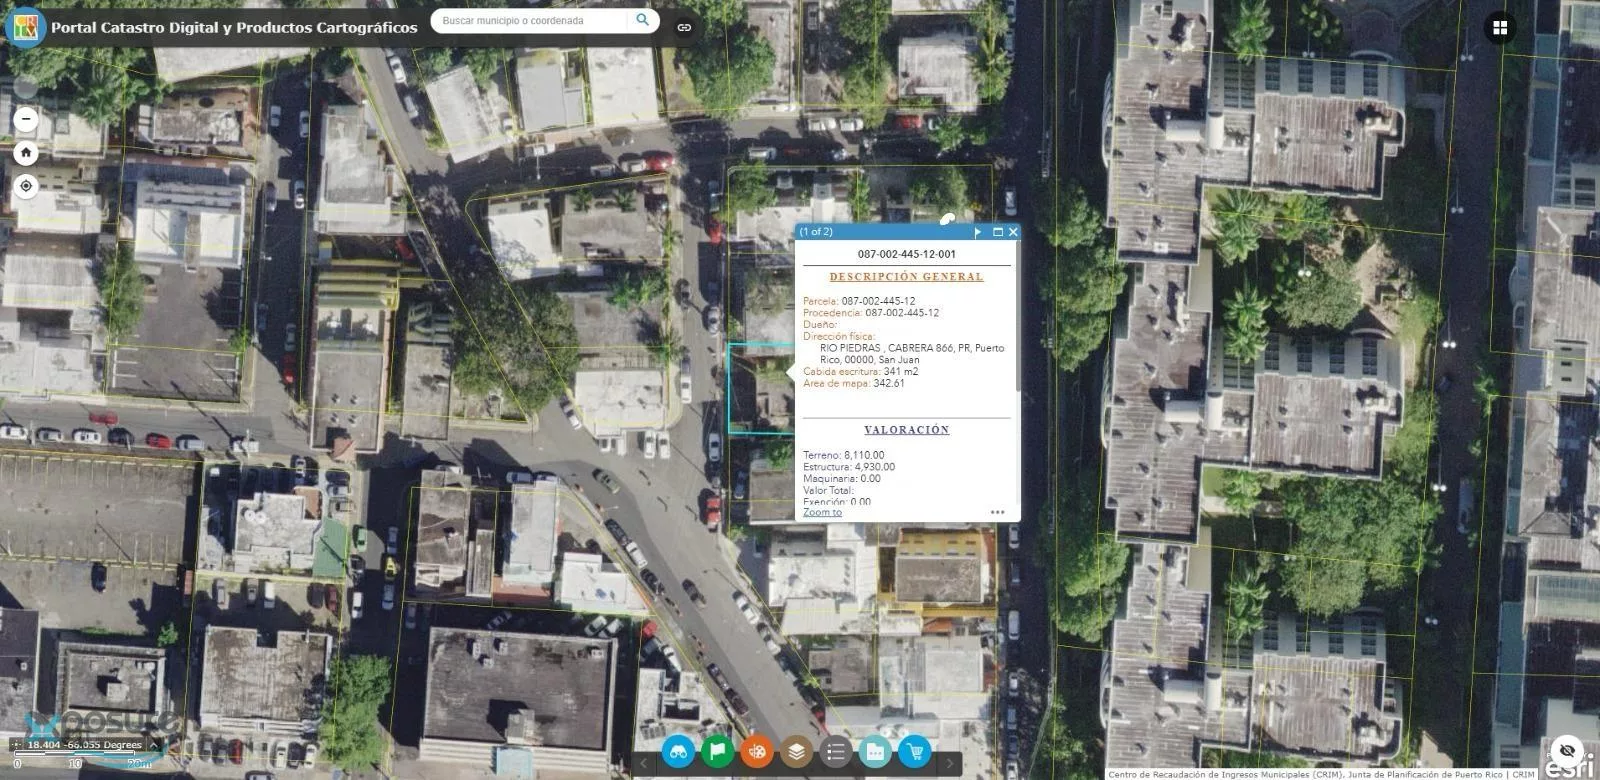Viewport: 1600px width, 780px height.
Task: Click the Zoom to link
Action: point(822,512)
